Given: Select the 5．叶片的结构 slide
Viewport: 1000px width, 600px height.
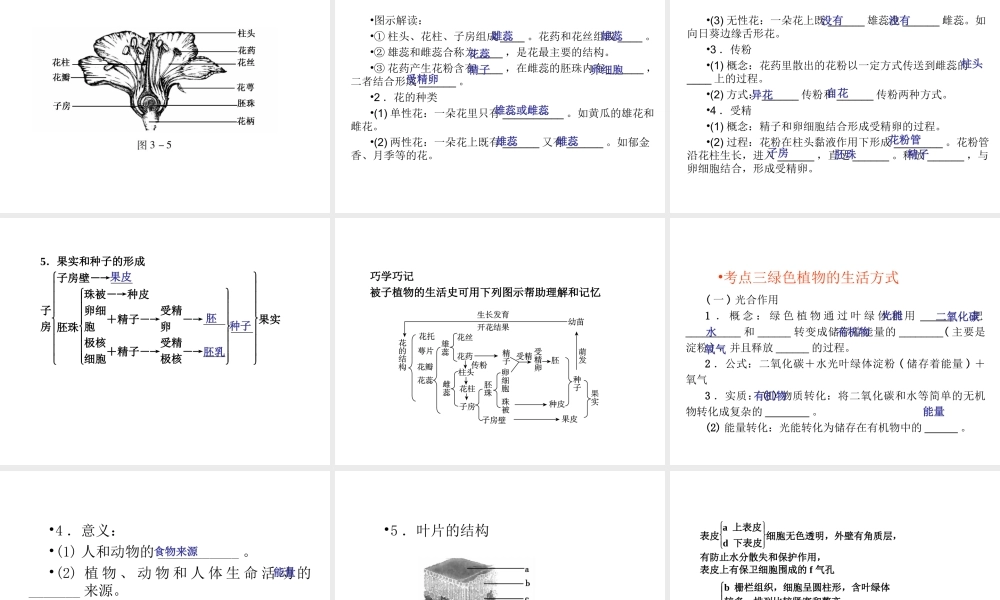Looking at the screenshot, I should click(500, 536).
